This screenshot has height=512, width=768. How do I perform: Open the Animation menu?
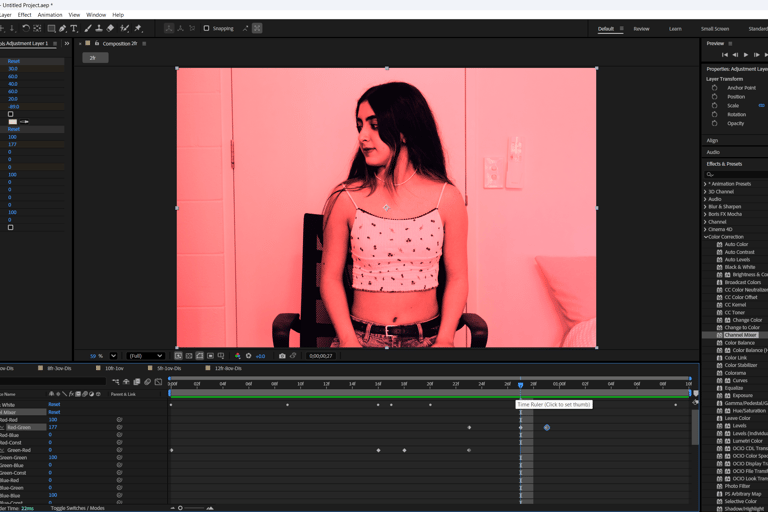point(50,15)
